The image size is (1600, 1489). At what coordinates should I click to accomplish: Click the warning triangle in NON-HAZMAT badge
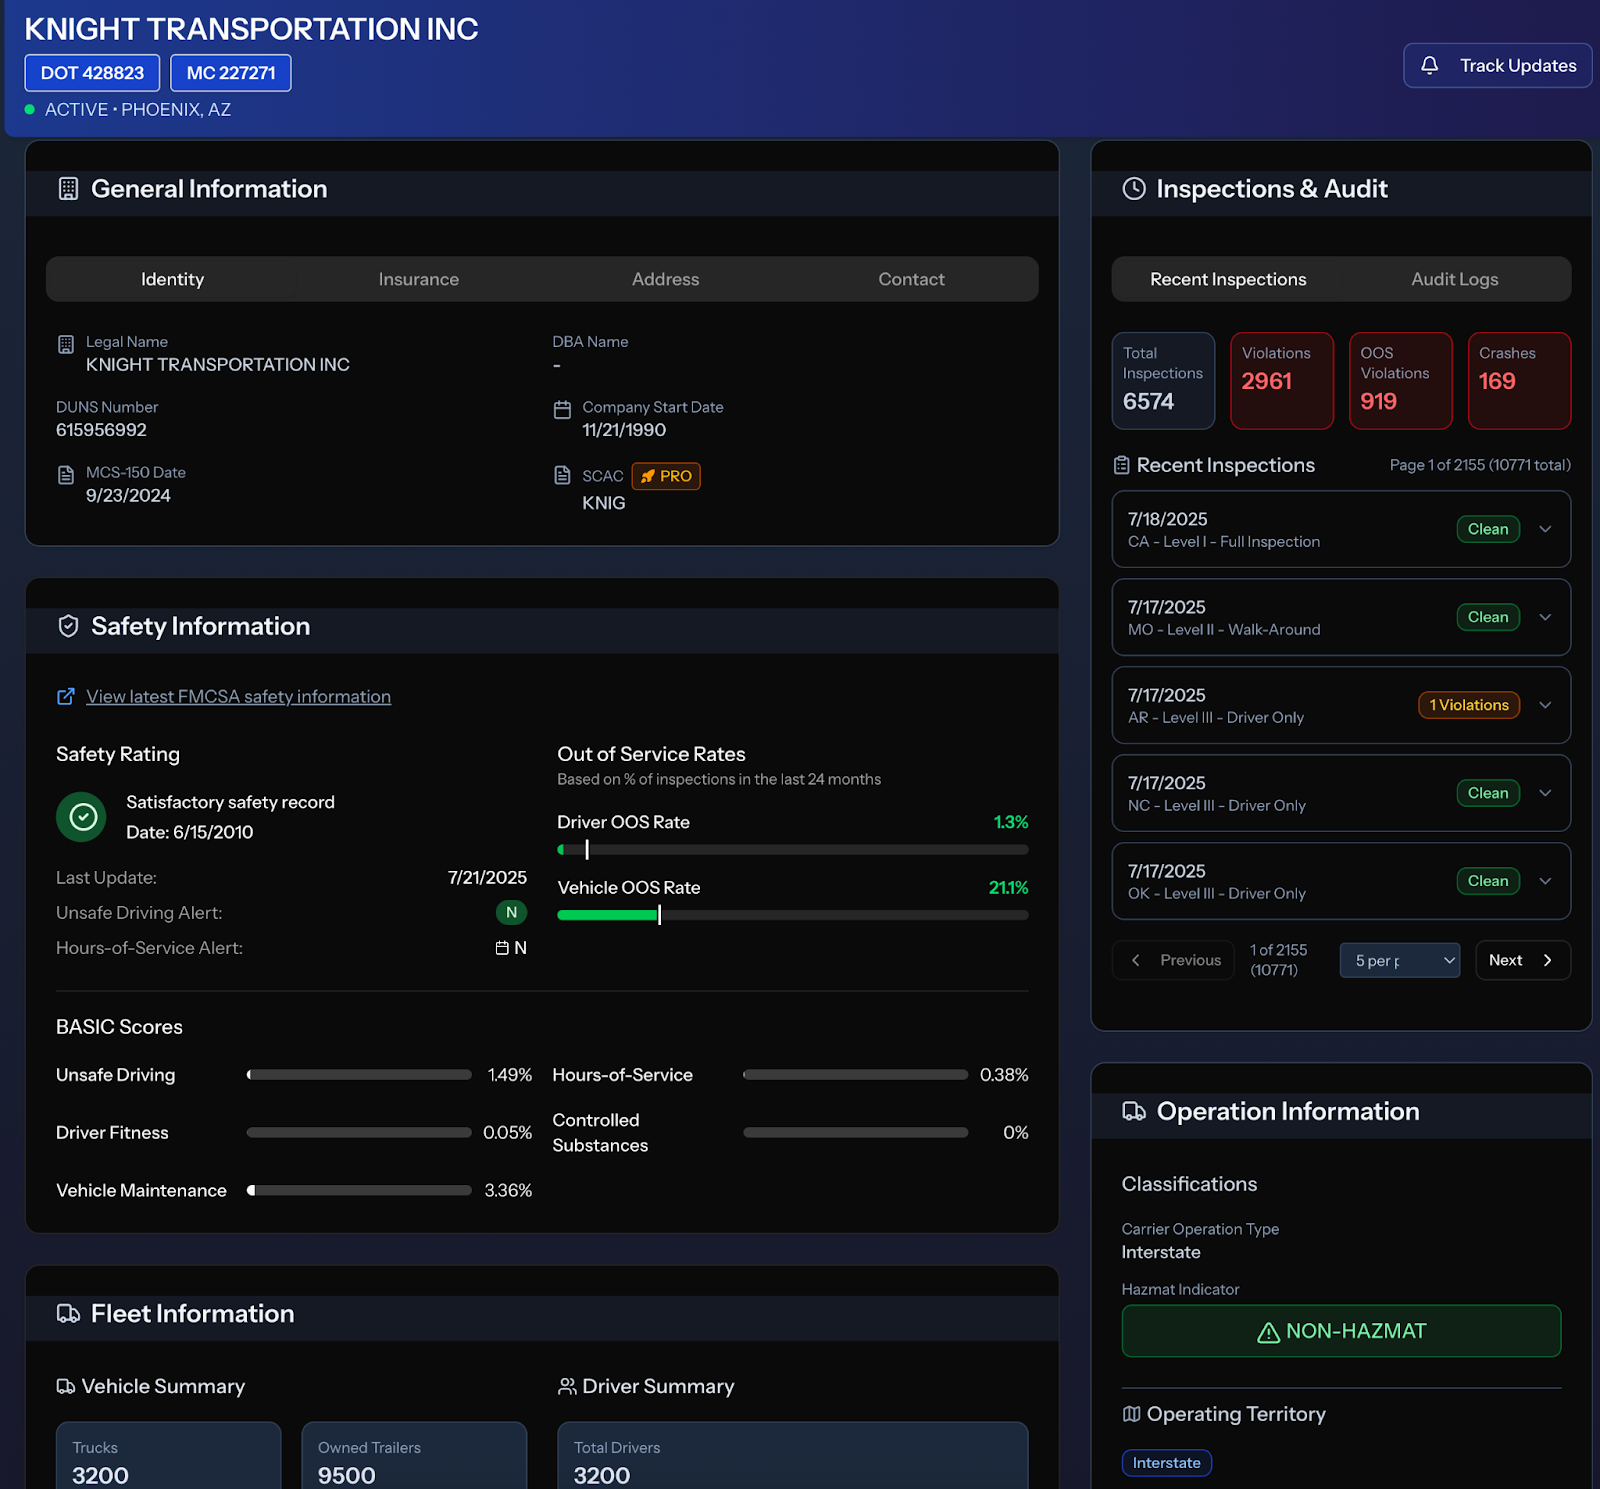1268,1332
